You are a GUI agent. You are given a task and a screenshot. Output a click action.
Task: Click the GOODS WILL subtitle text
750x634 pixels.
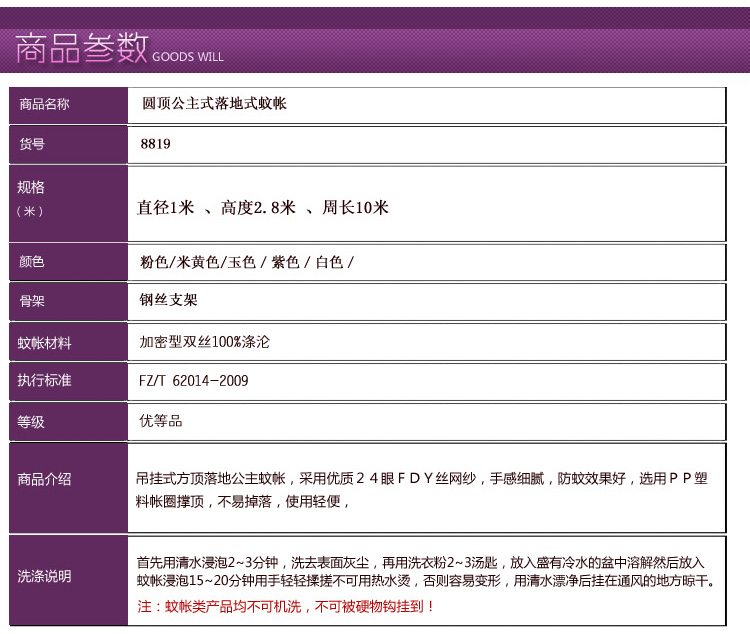(x=188, y=57)
